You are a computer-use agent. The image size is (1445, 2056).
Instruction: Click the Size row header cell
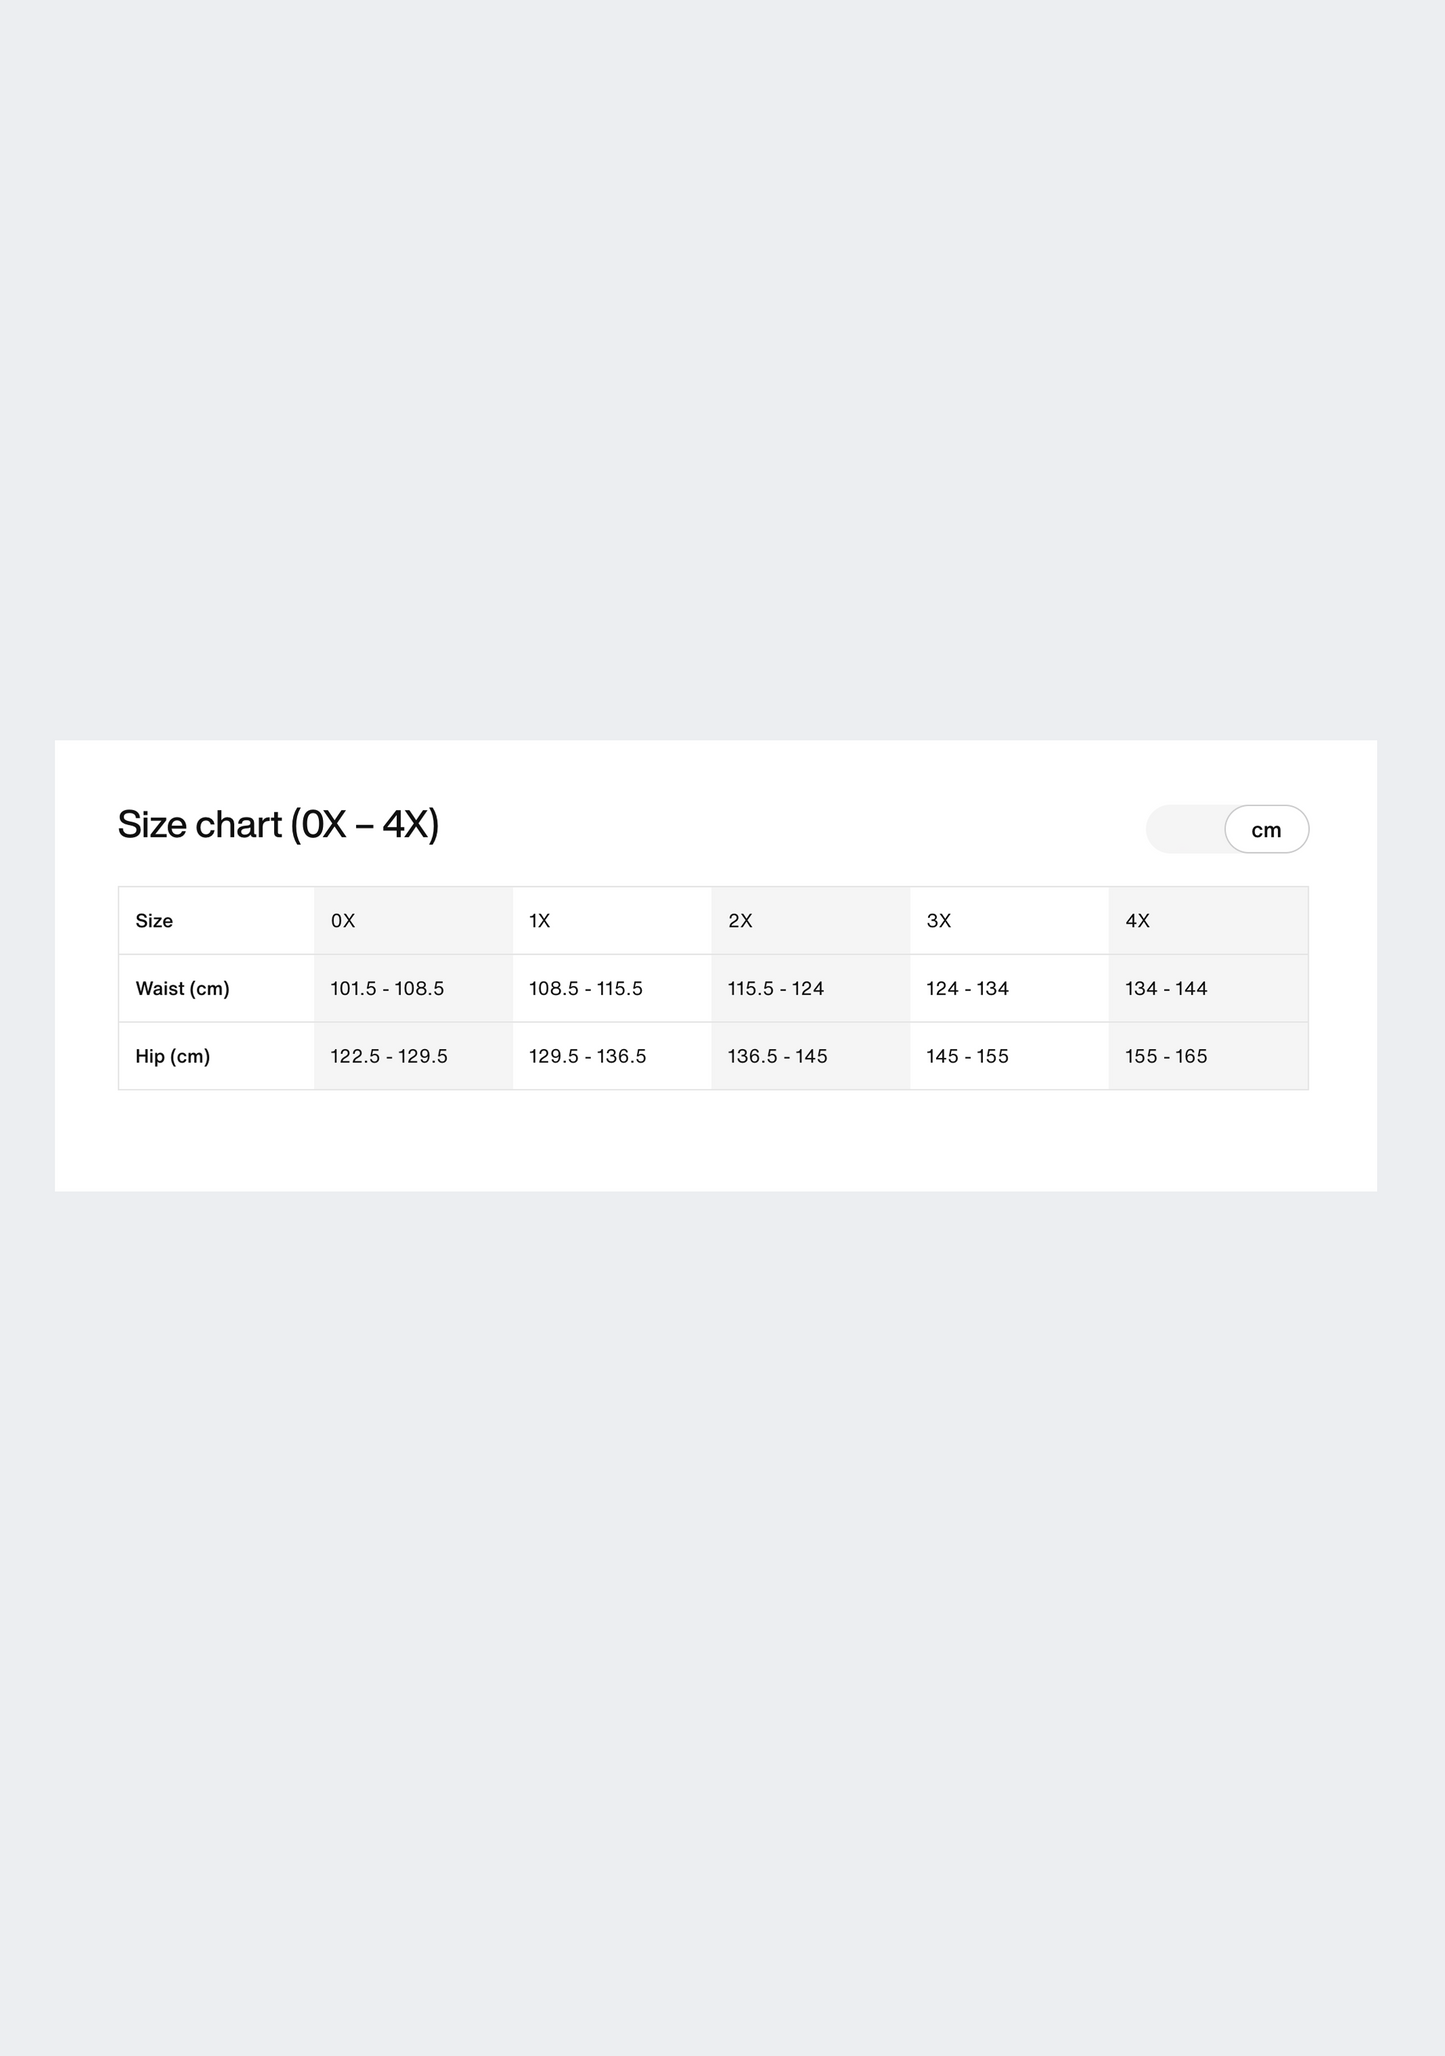[154, 921]
